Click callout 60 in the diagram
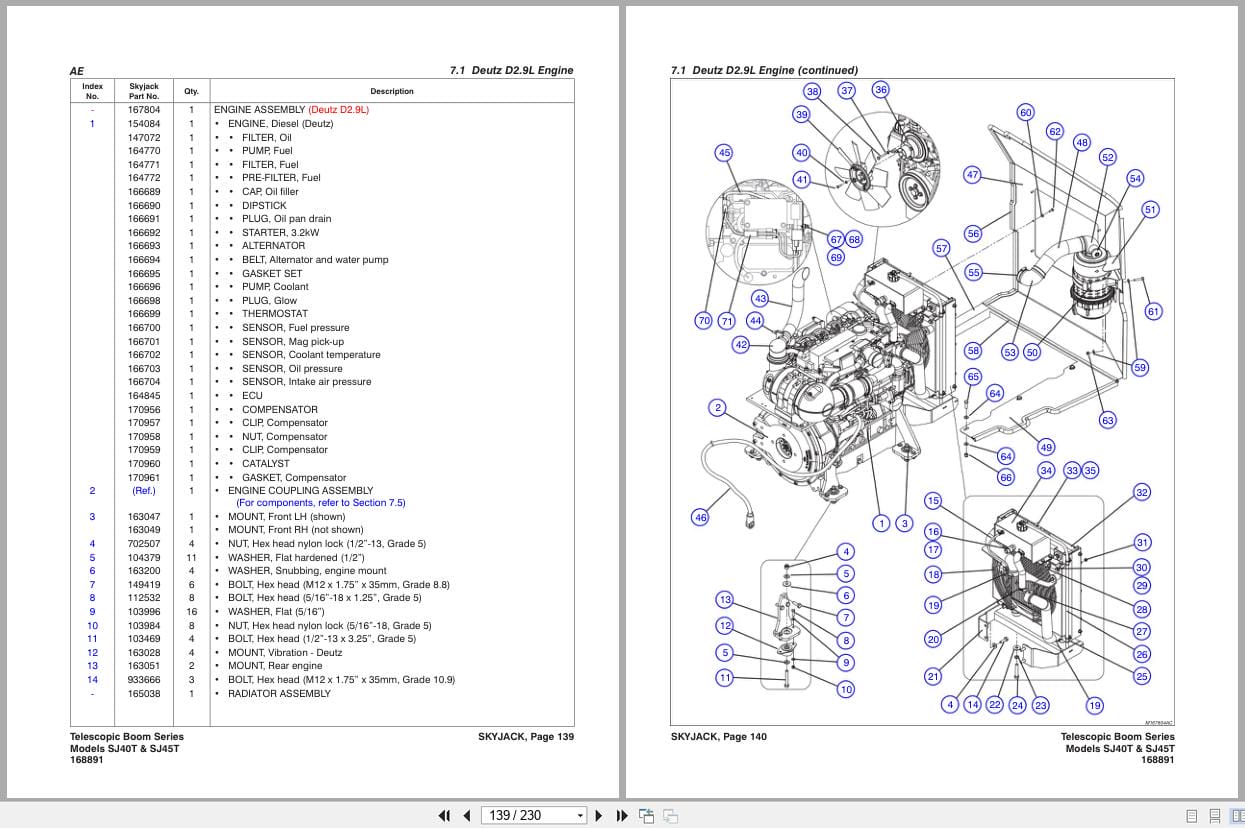 click(1025, 112)
